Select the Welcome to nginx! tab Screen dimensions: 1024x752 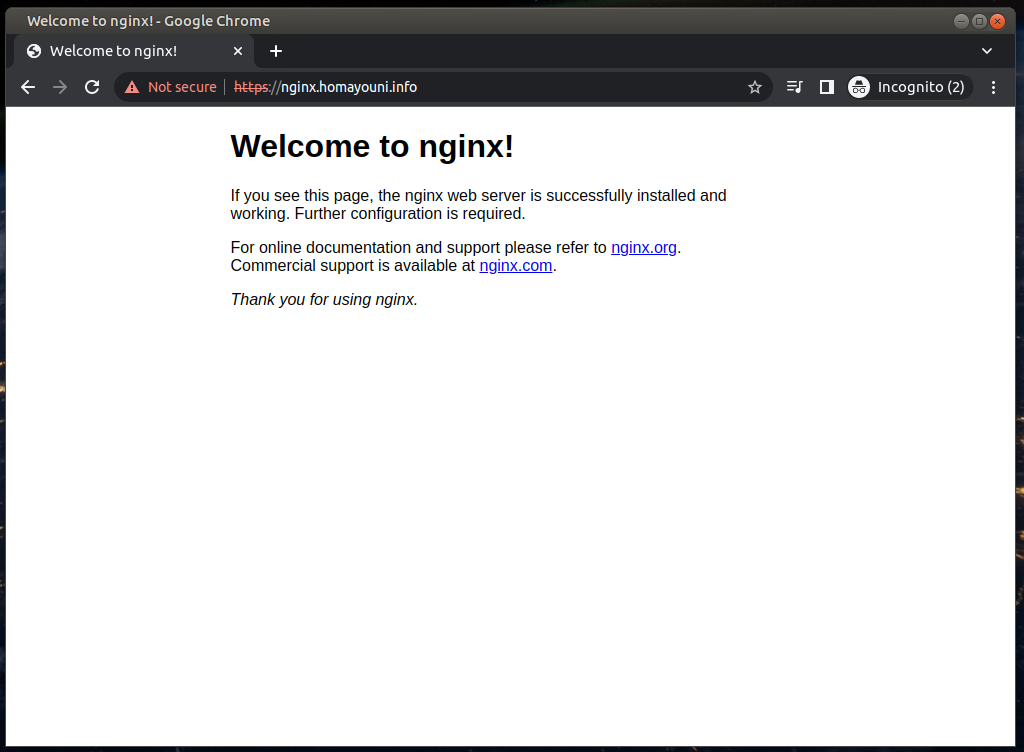[133, 51]
